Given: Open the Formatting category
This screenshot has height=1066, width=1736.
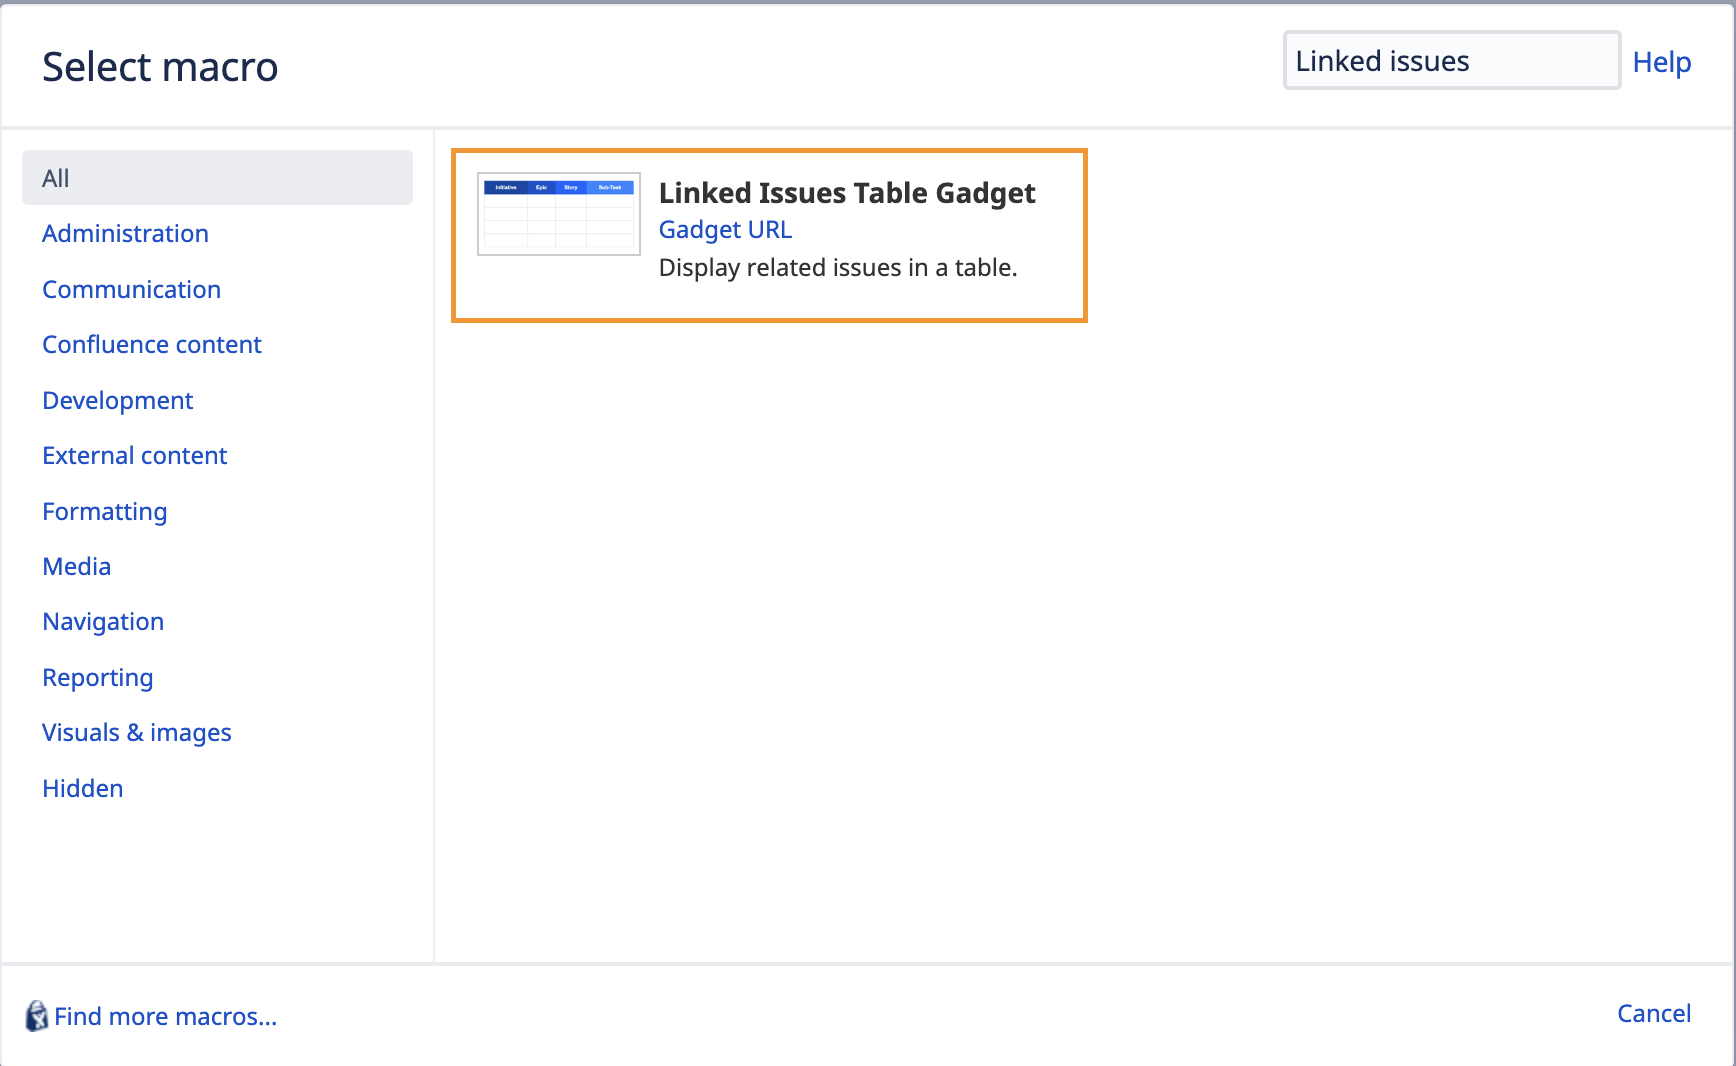Looking at the screenshot, I should 104,511.
